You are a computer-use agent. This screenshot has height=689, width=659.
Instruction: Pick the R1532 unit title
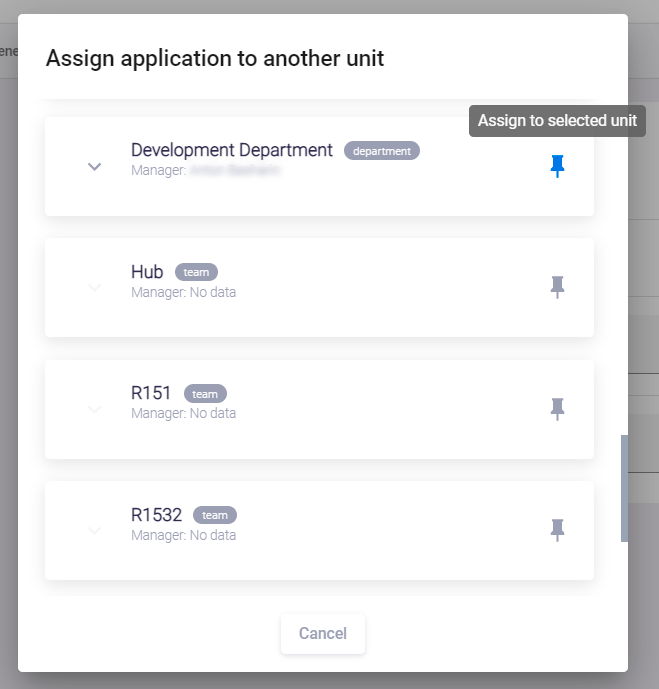coord(157,515)
